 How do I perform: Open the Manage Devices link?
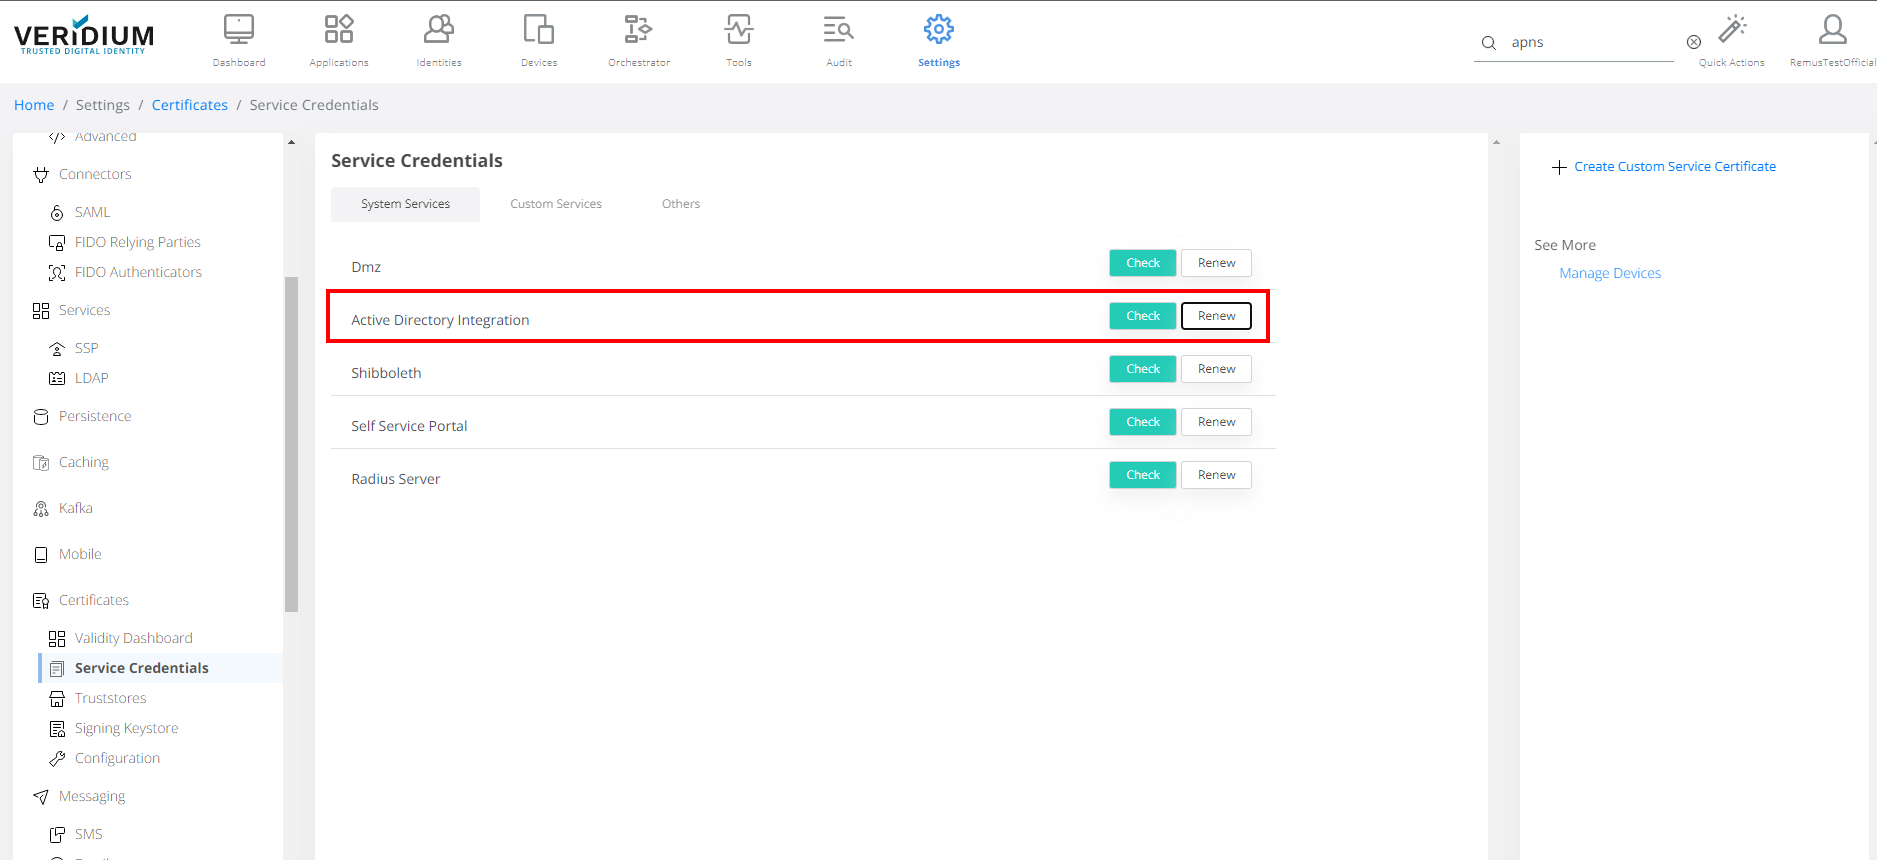(x=1610, y=273)
